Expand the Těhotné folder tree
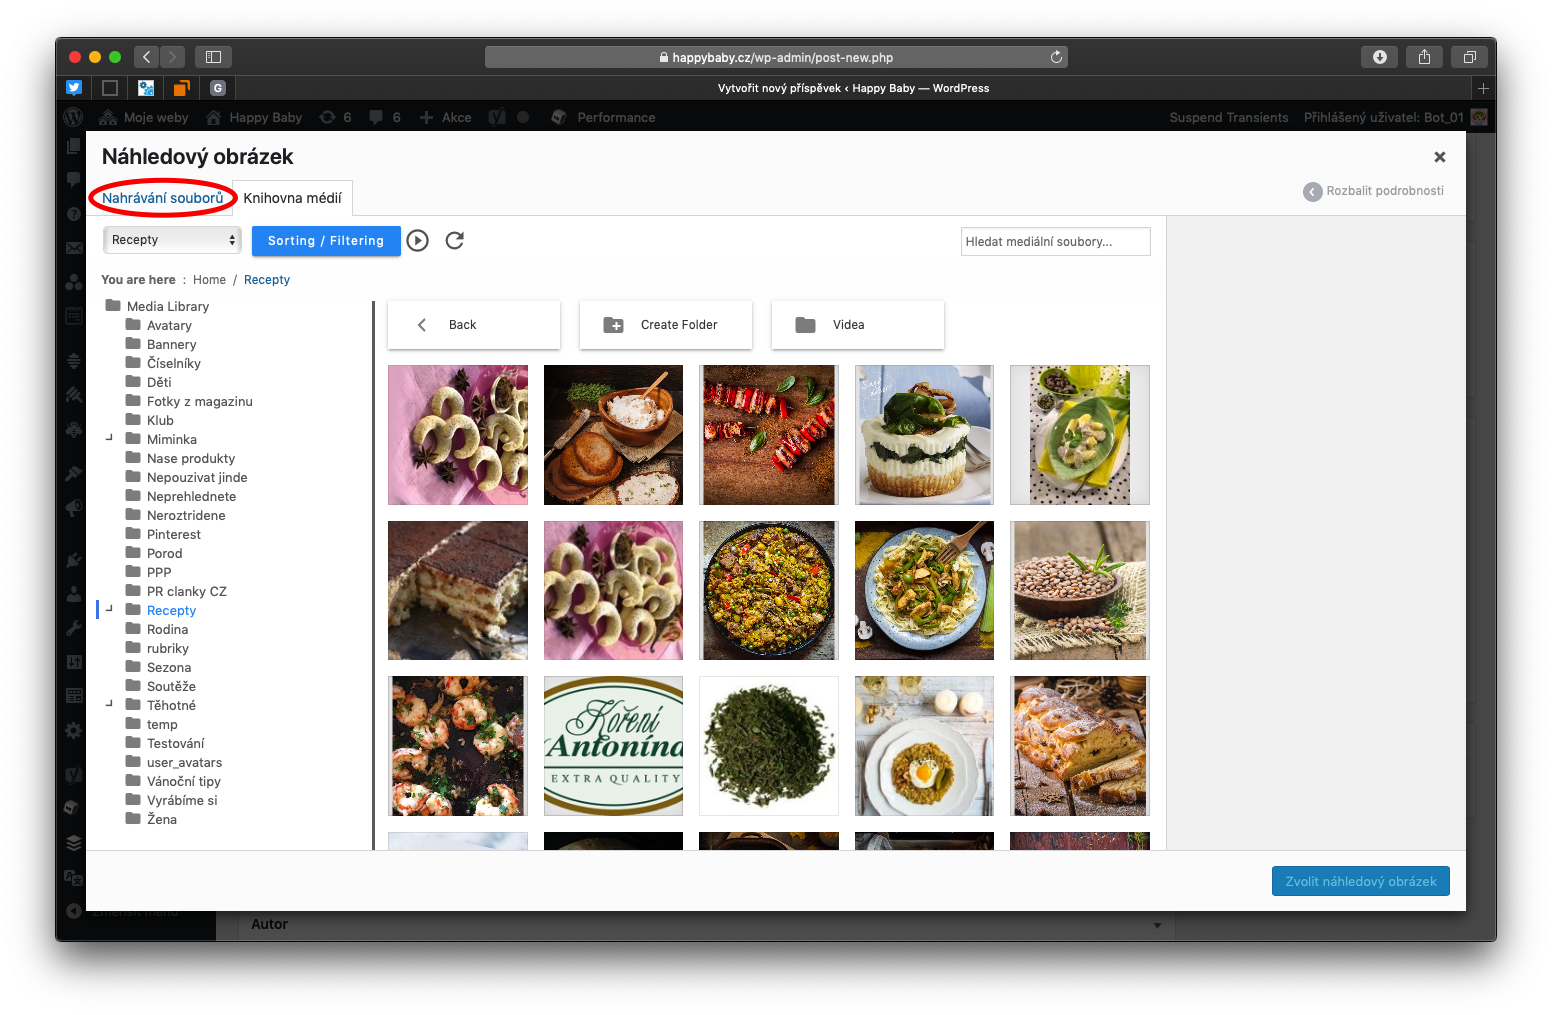The image size is (1552, 1015). tap(109, 705)
